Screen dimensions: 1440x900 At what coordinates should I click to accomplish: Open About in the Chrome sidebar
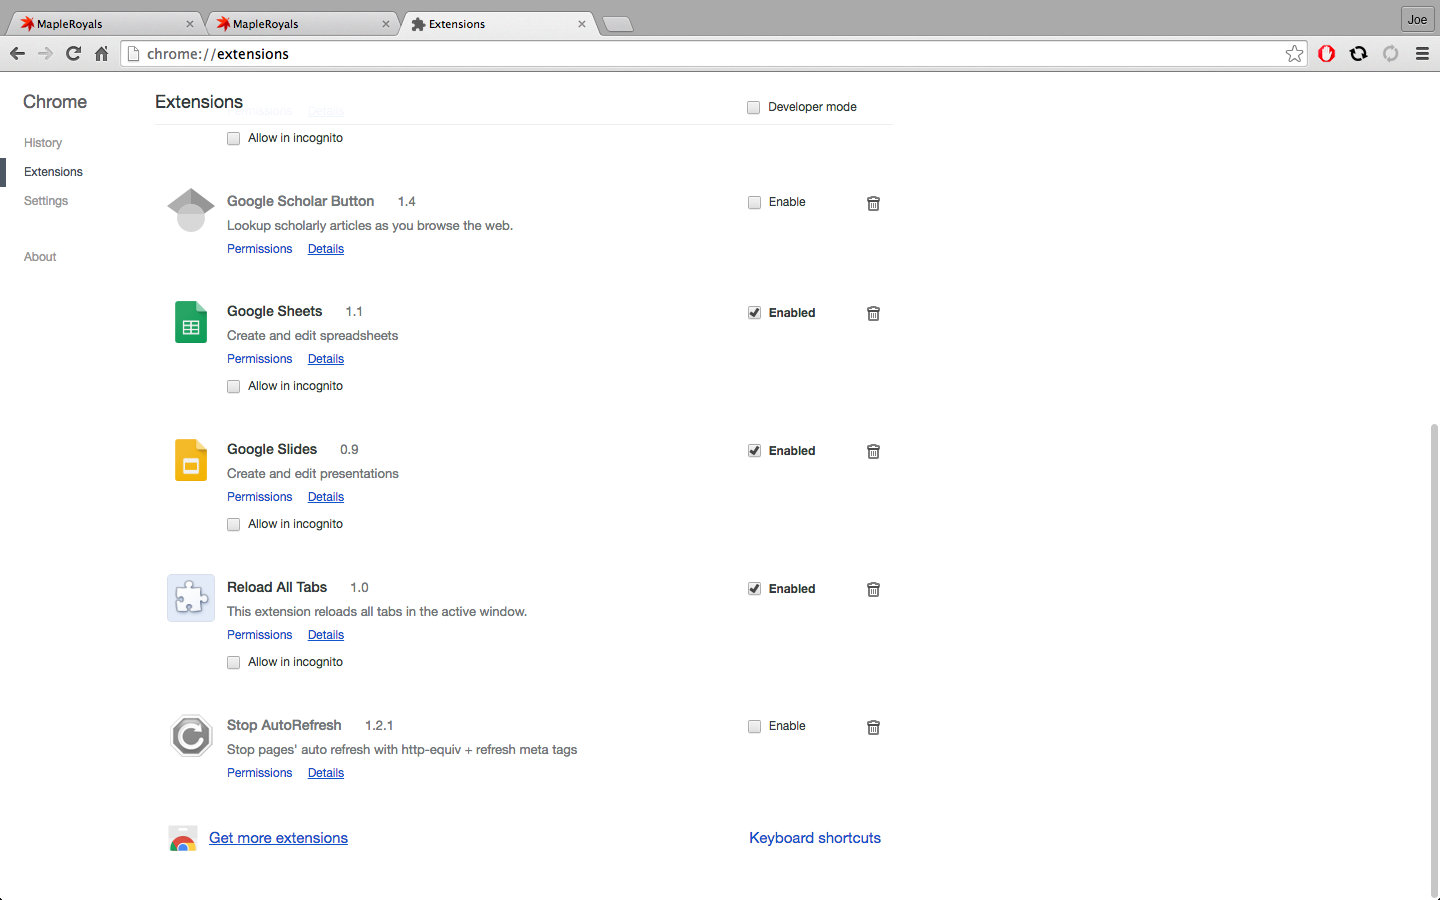pos(40,257)
